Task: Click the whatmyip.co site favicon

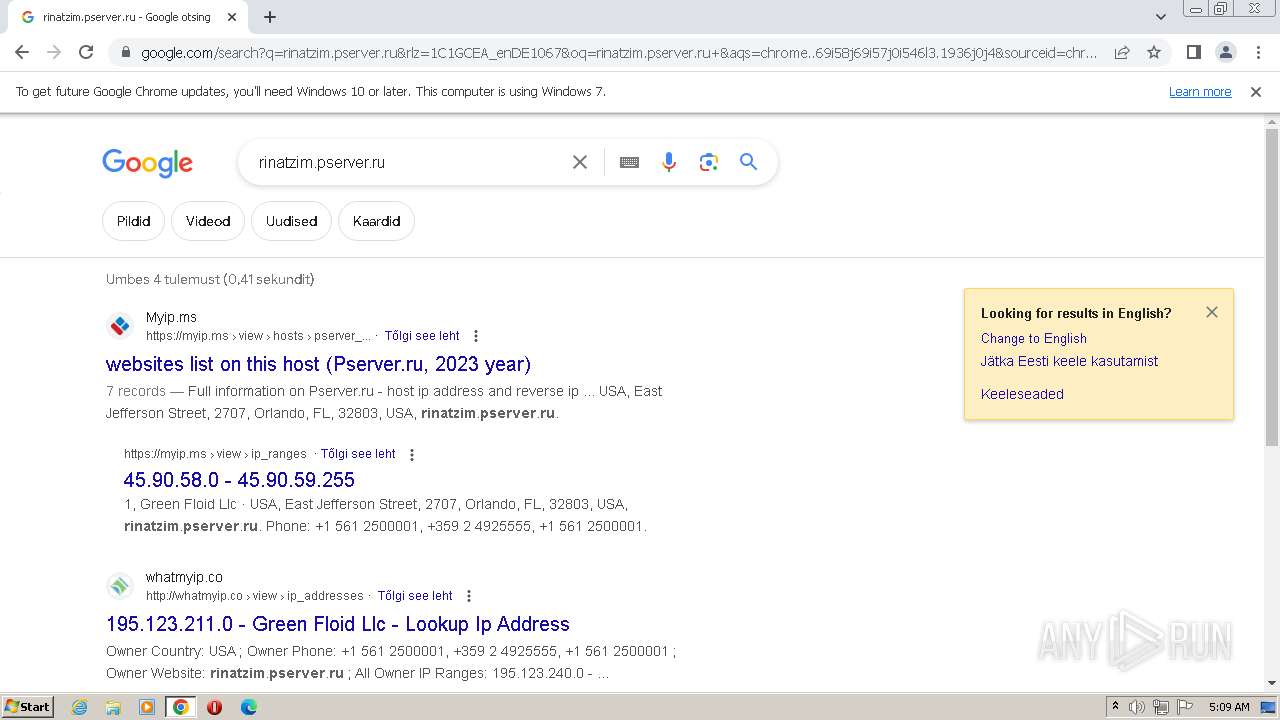Action: [120, 586]
